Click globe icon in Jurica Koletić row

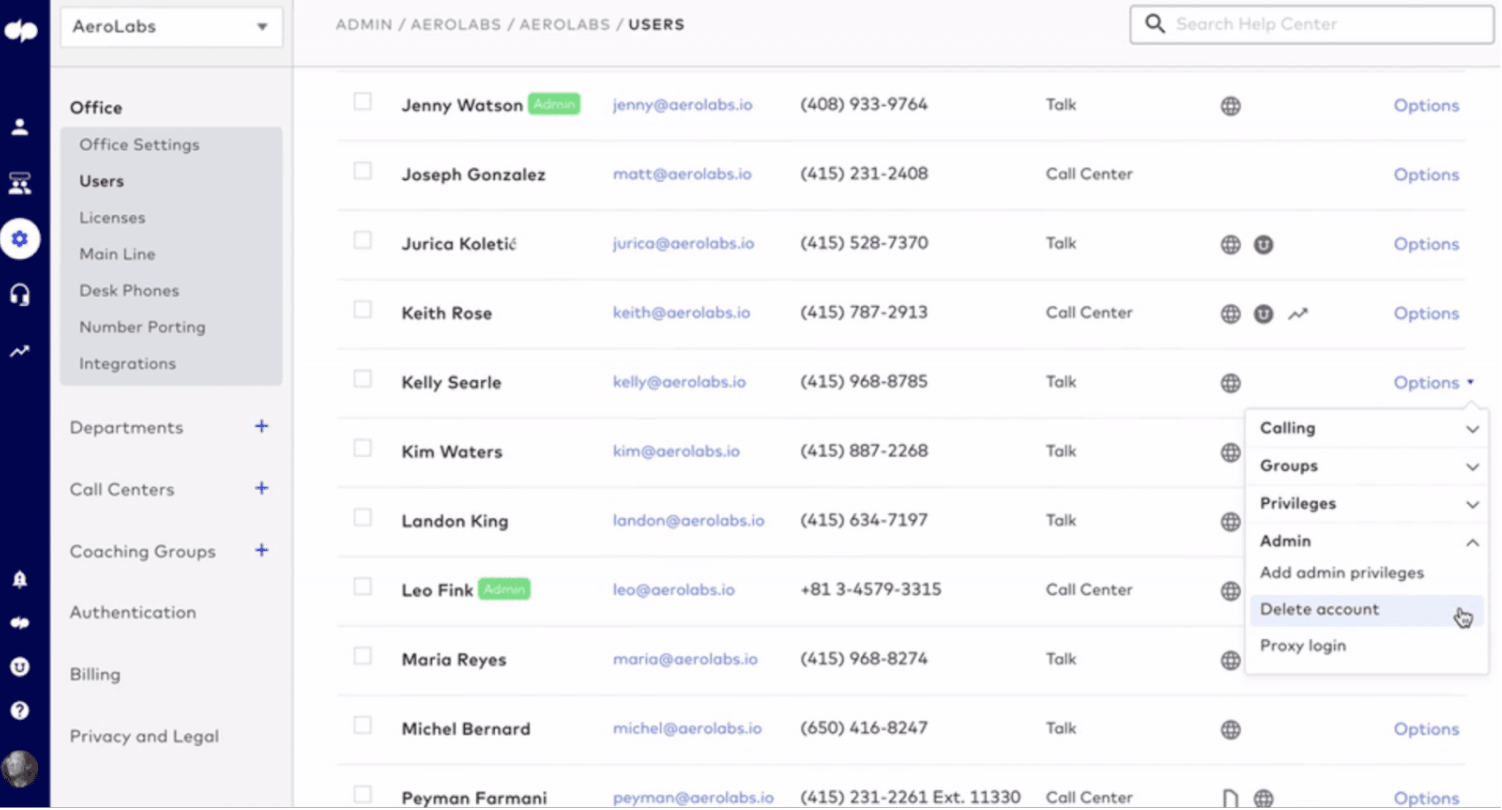click(1231, 244)
